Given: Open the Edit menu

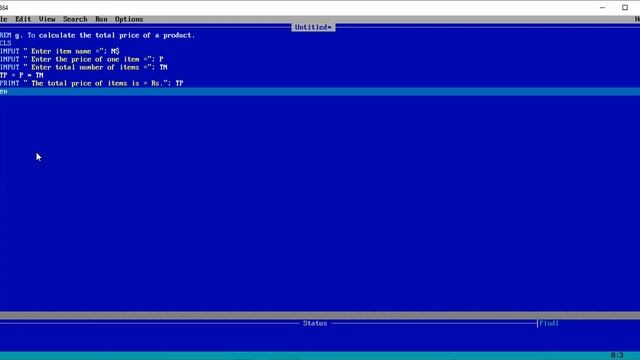Looking at the screenshot, I should 23,19.
